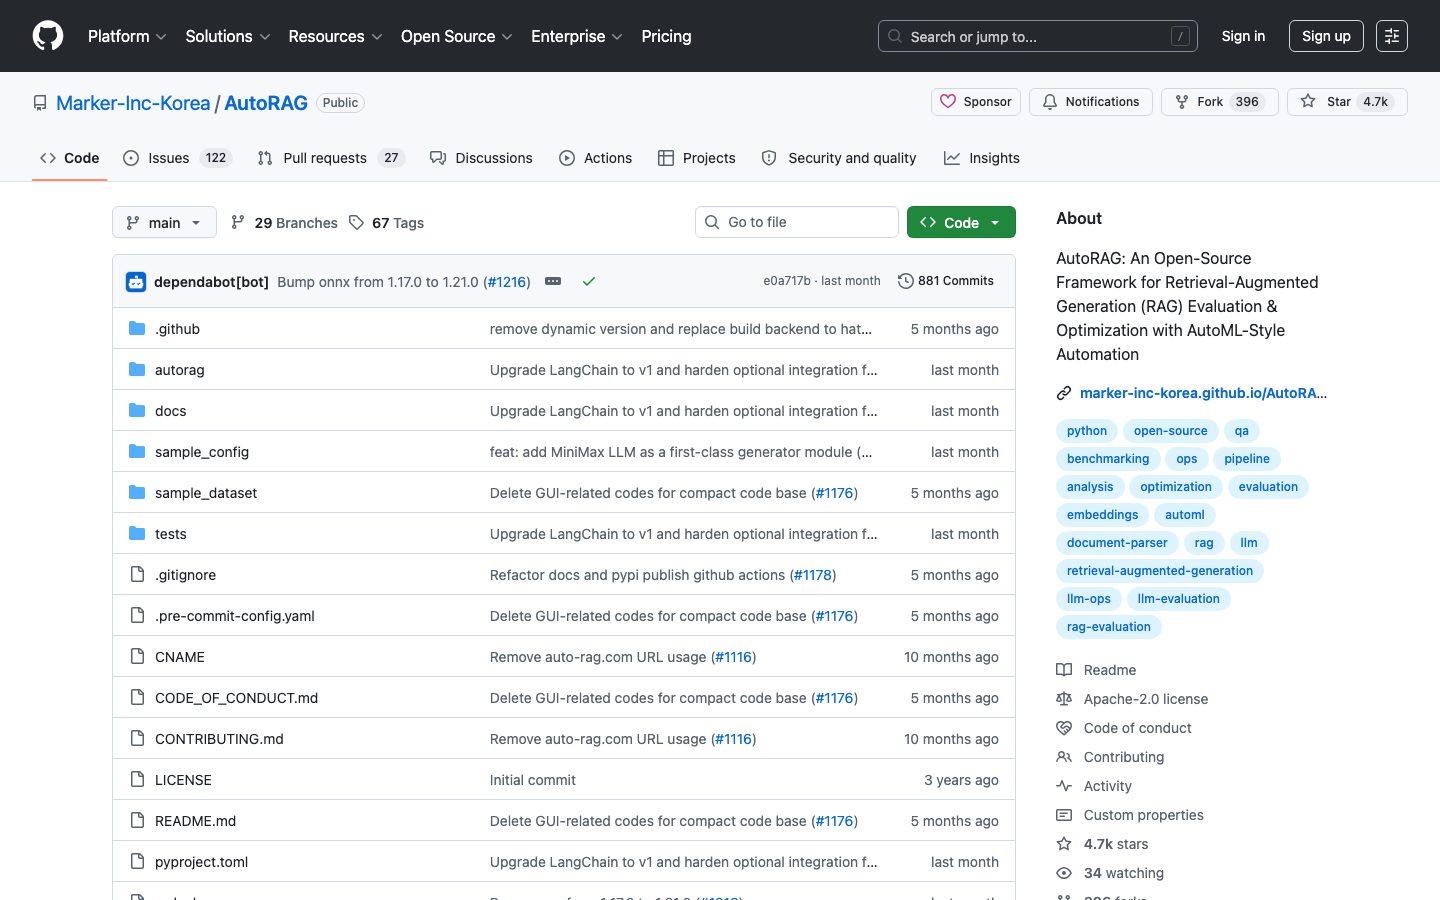Open the marker-inc-korea.github.io website link
1440x900 pixels.
(1202, 393)
